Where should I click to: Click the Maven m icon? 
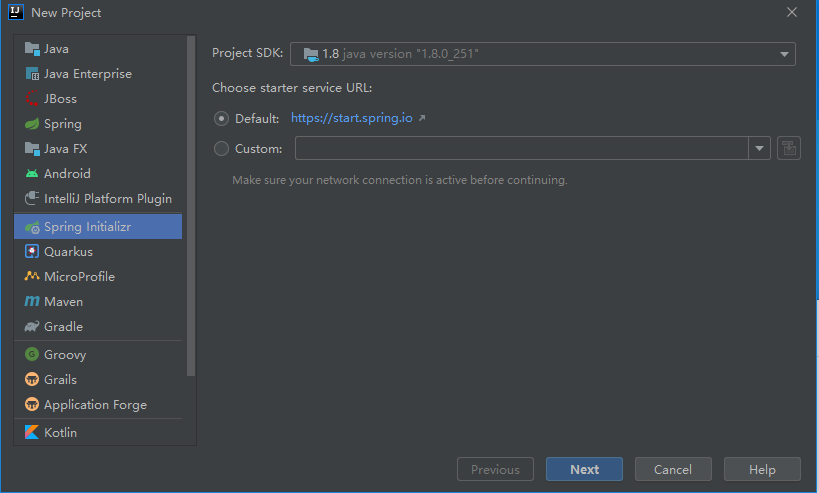click(x=32, y=301)
